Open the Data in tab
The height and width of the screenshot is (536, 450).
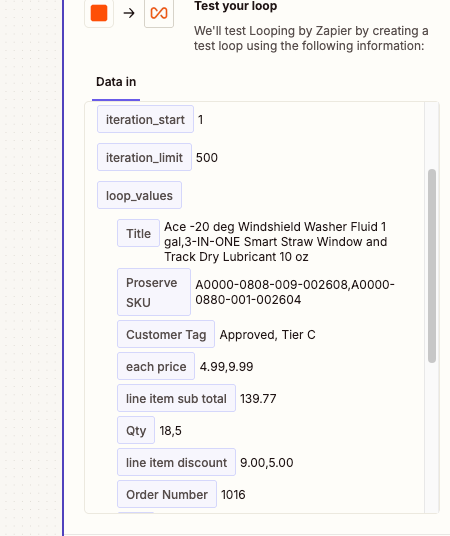pyautogui.click(x=116, y=82)
